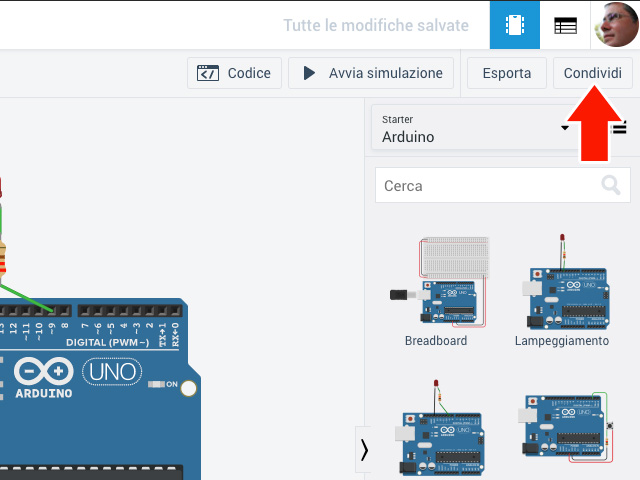The width and height of the screenshot is (640, 480).
Task: Click the ON LED indicator on Arduino
Action: [x=155, y=385]
